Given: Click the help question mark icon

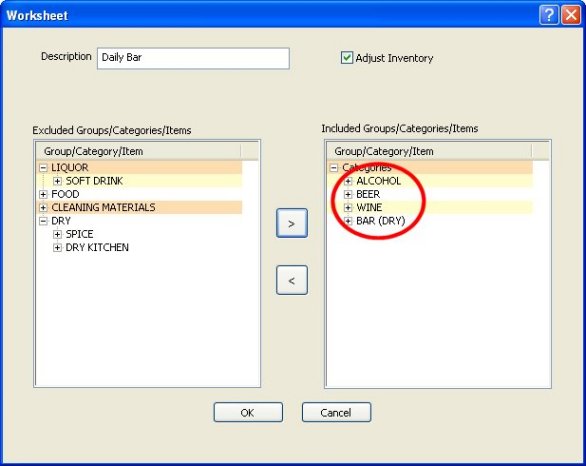Looking at the screenshot, I should click(549, 15).
